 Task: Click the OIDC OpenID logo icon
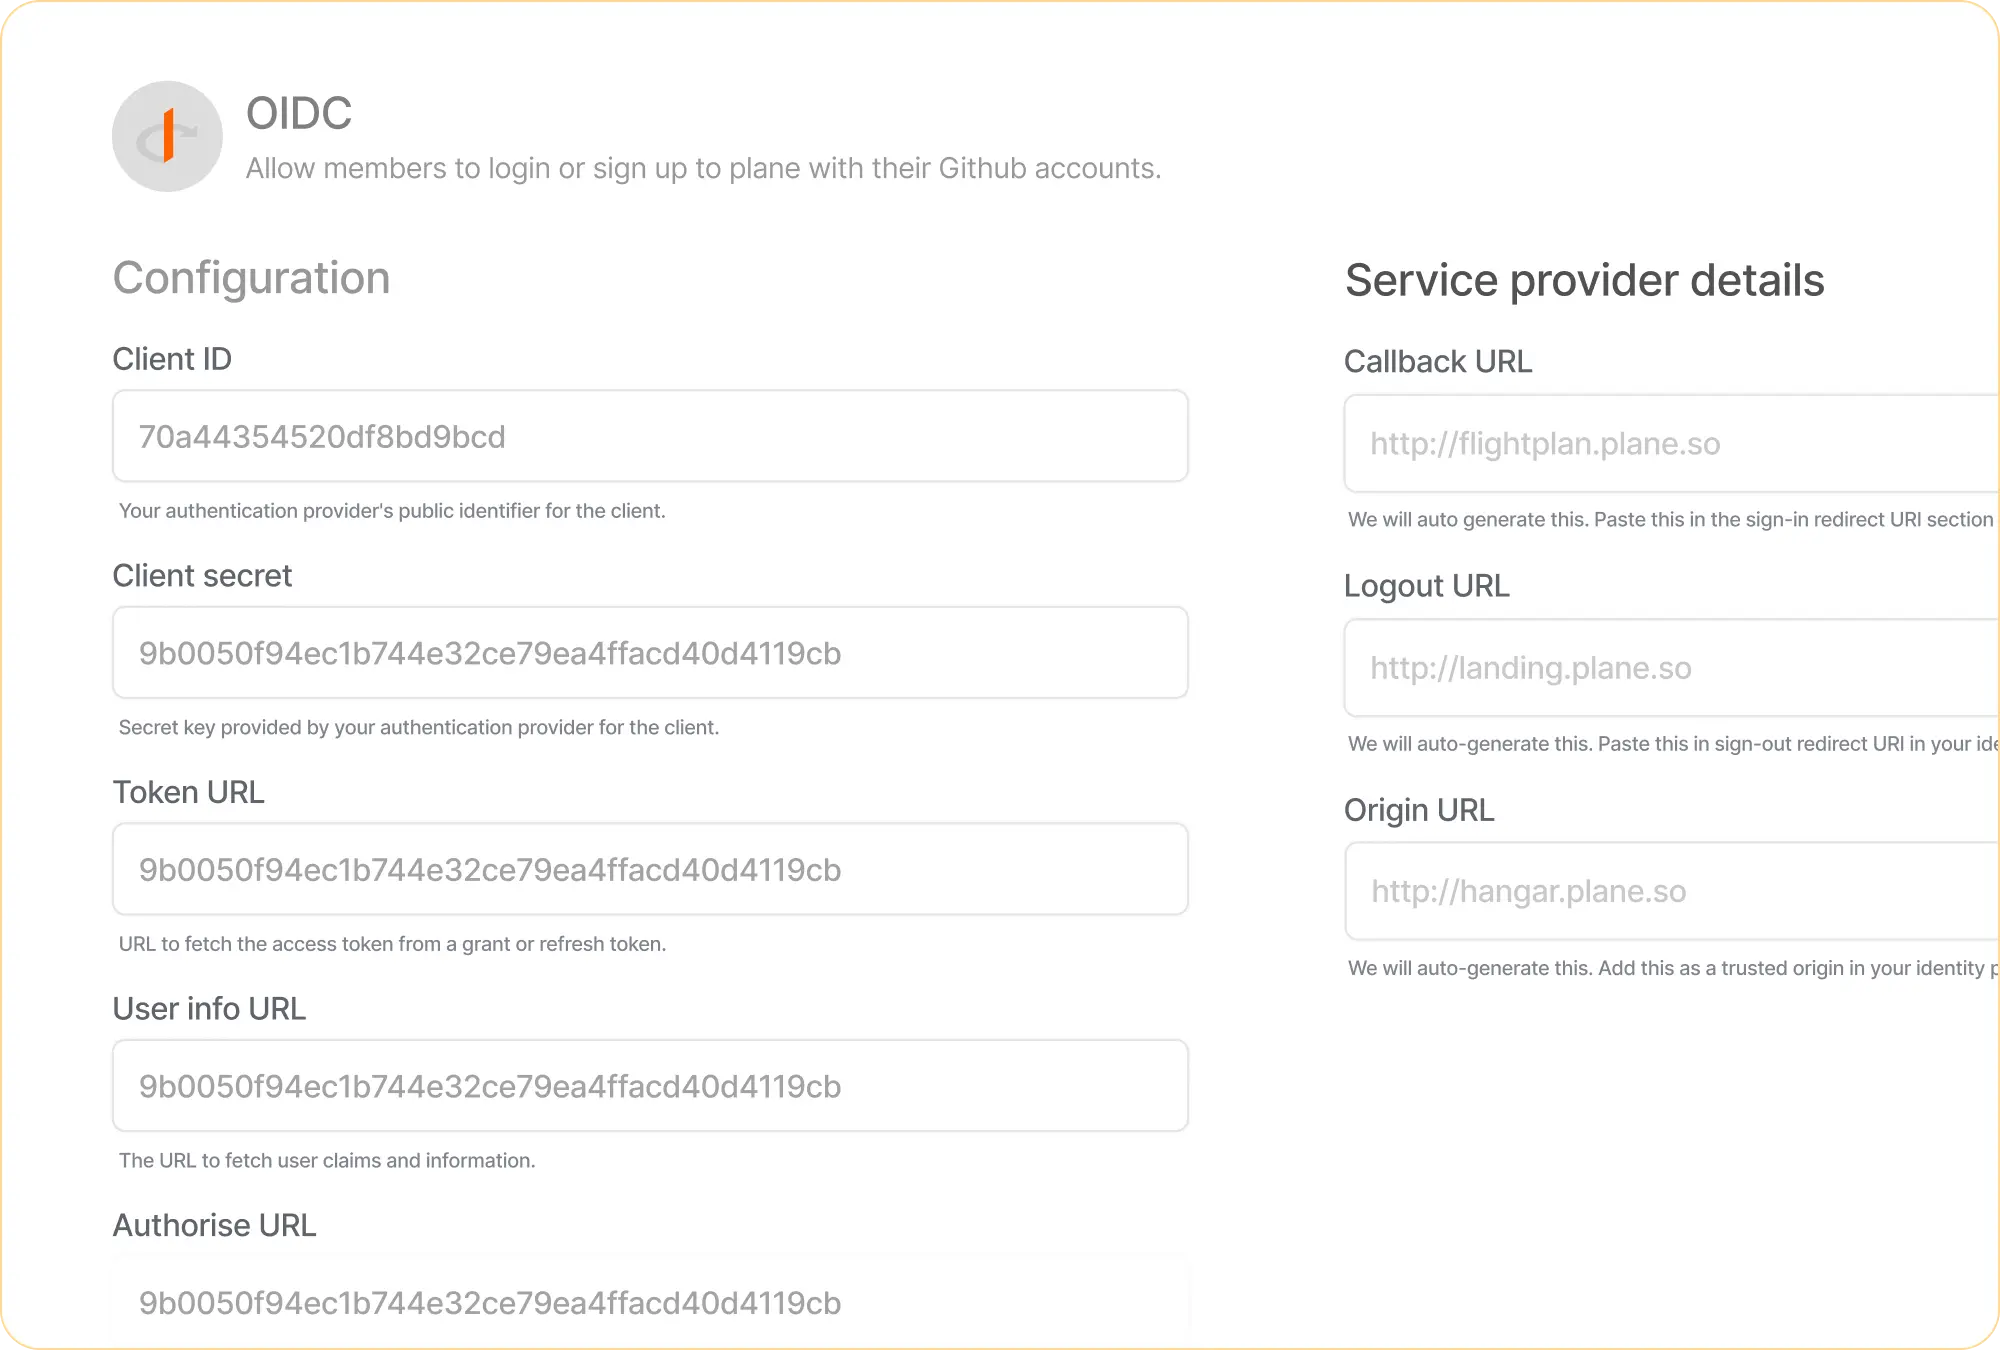click(x=167, y=137)
